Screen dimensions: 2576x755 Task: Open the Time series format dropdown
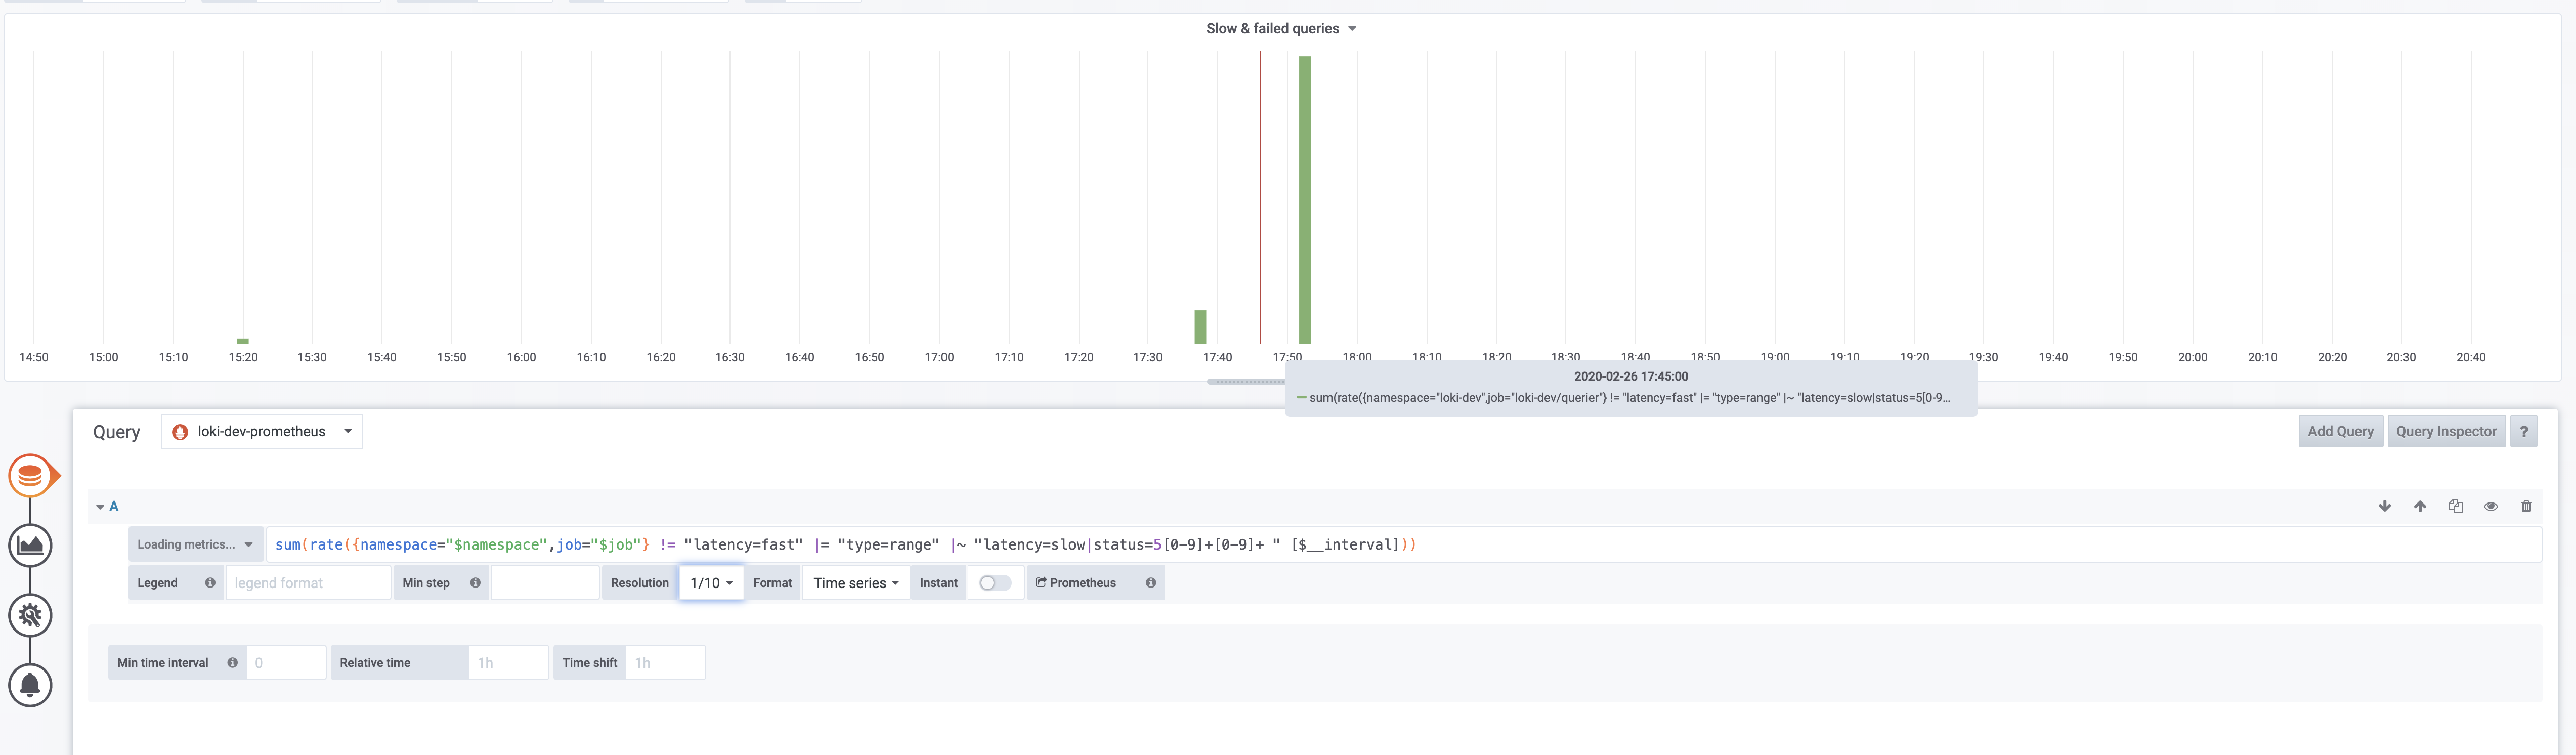coord(856,583)
